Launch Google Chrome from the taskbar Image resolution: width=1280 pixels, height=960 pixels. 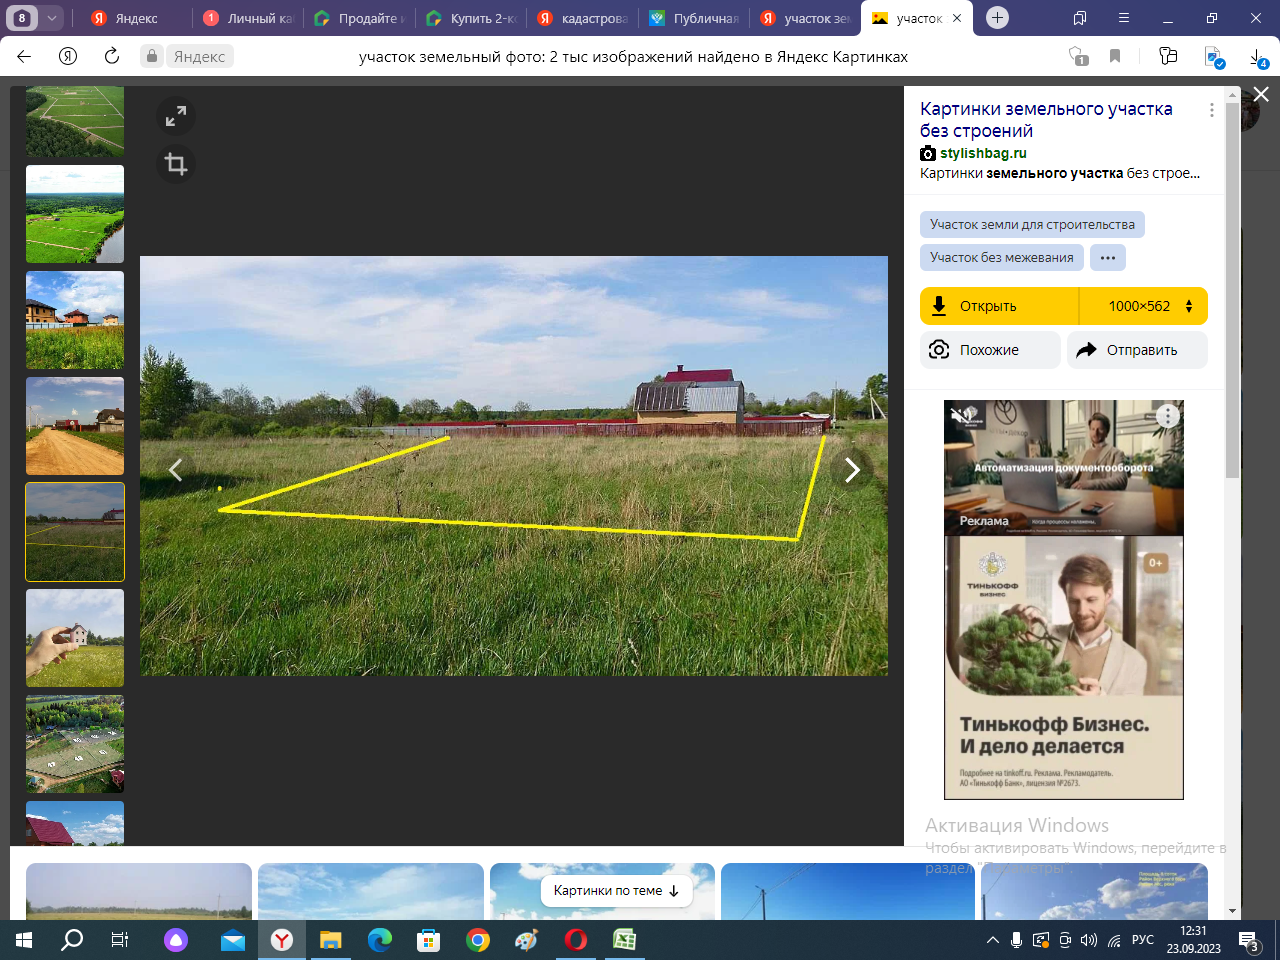click(x=478, y=940)
